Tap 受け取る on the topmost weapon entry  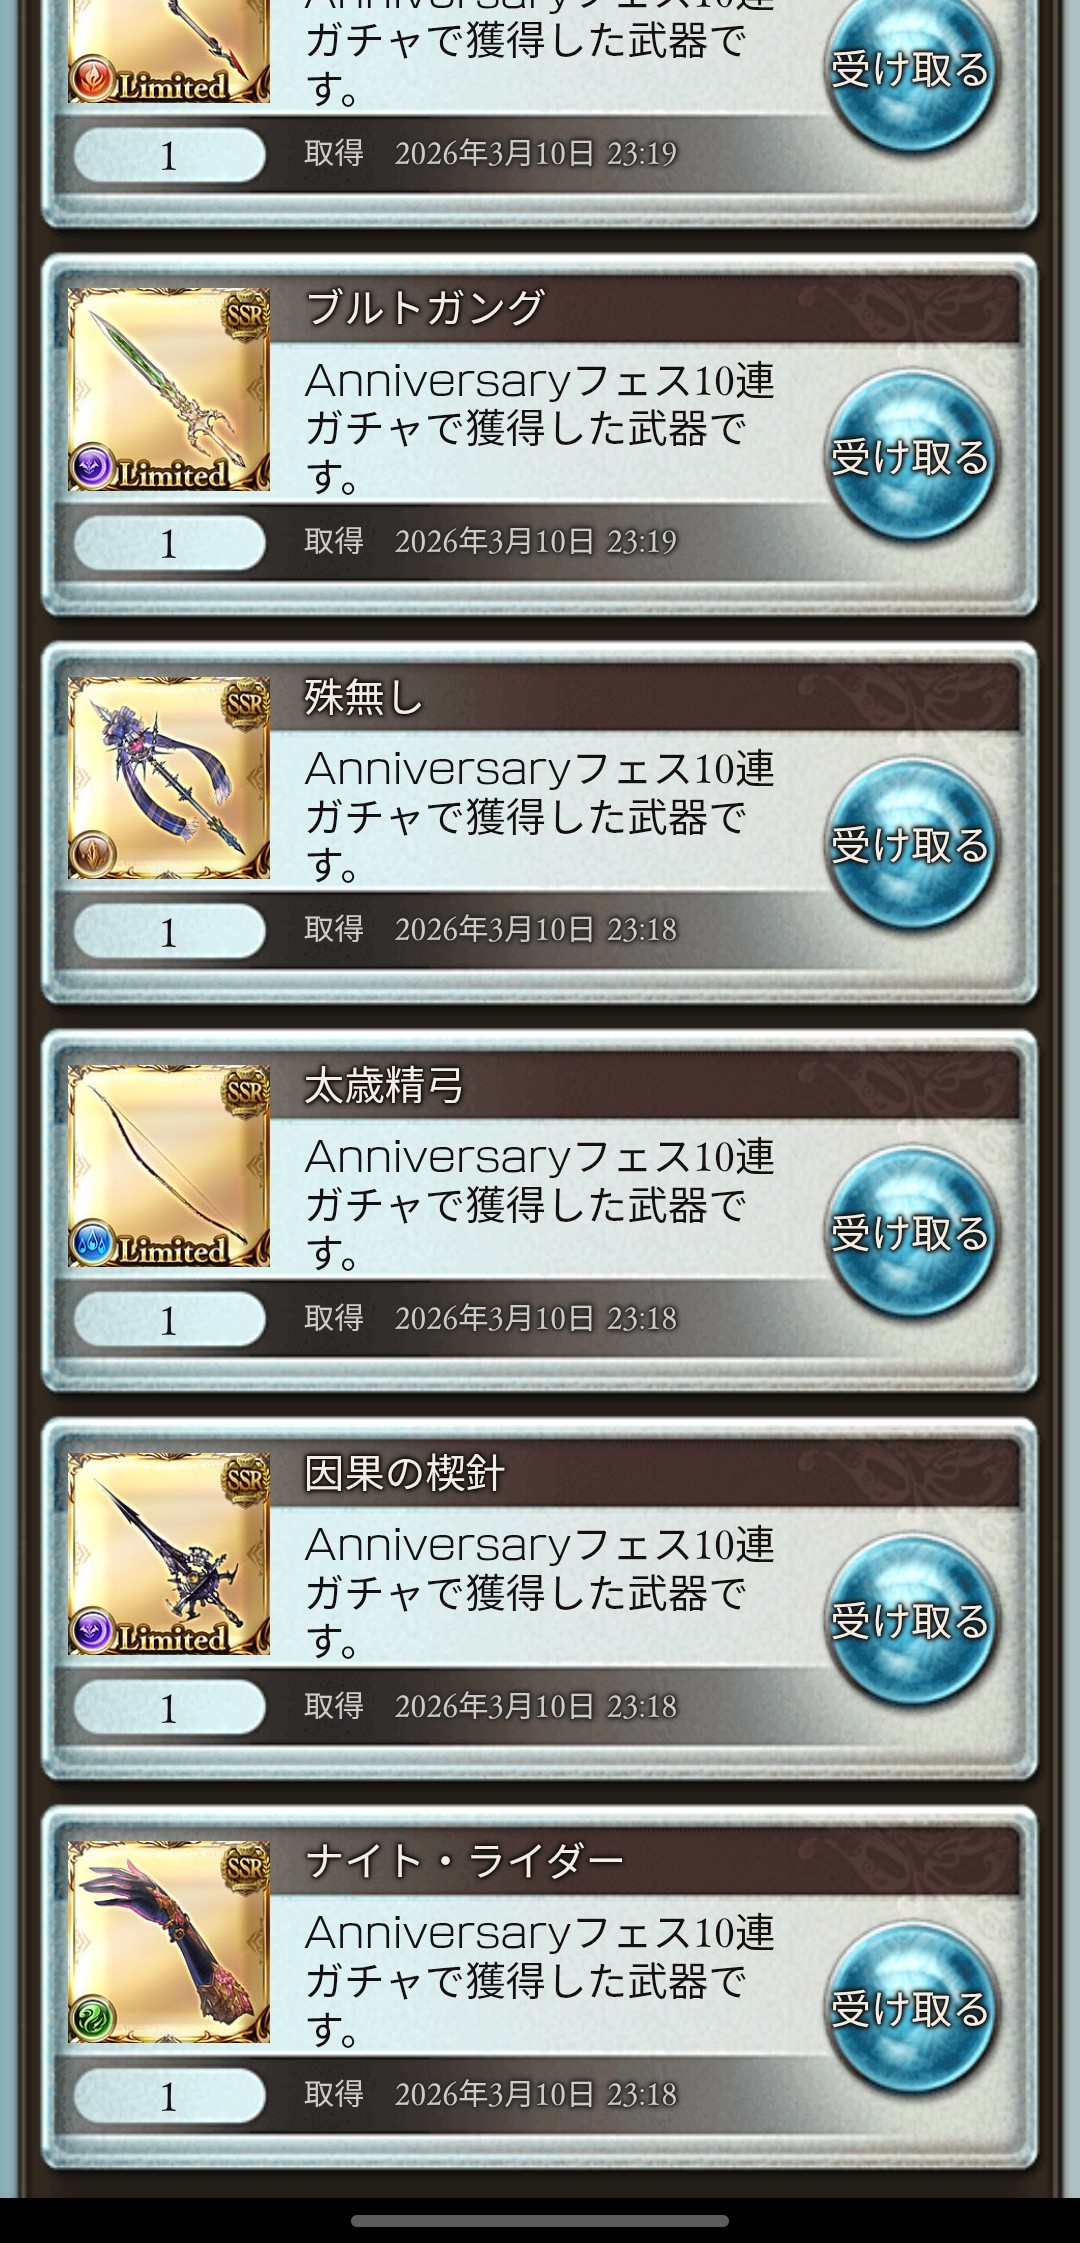911,70
